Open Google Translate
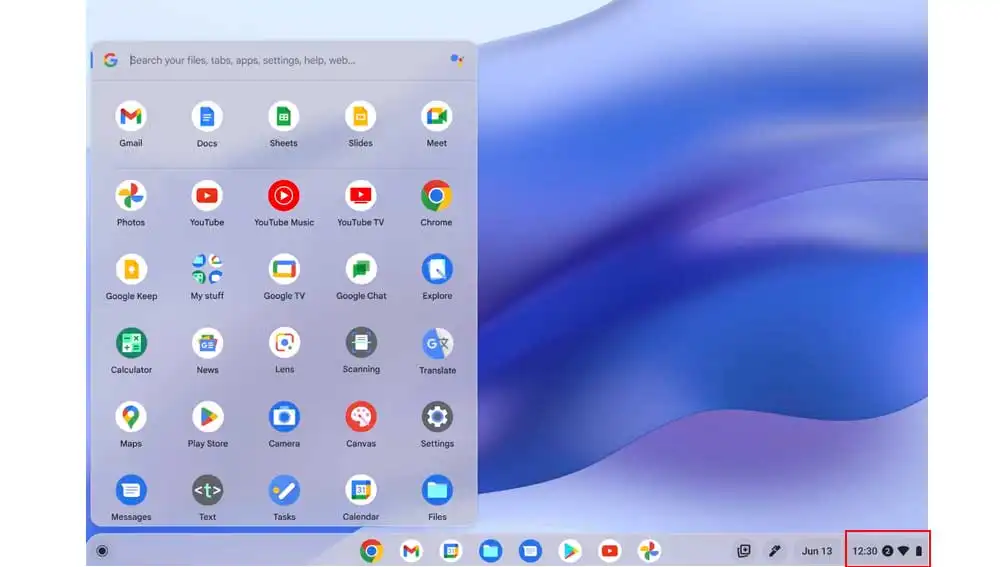 point(437,343)
